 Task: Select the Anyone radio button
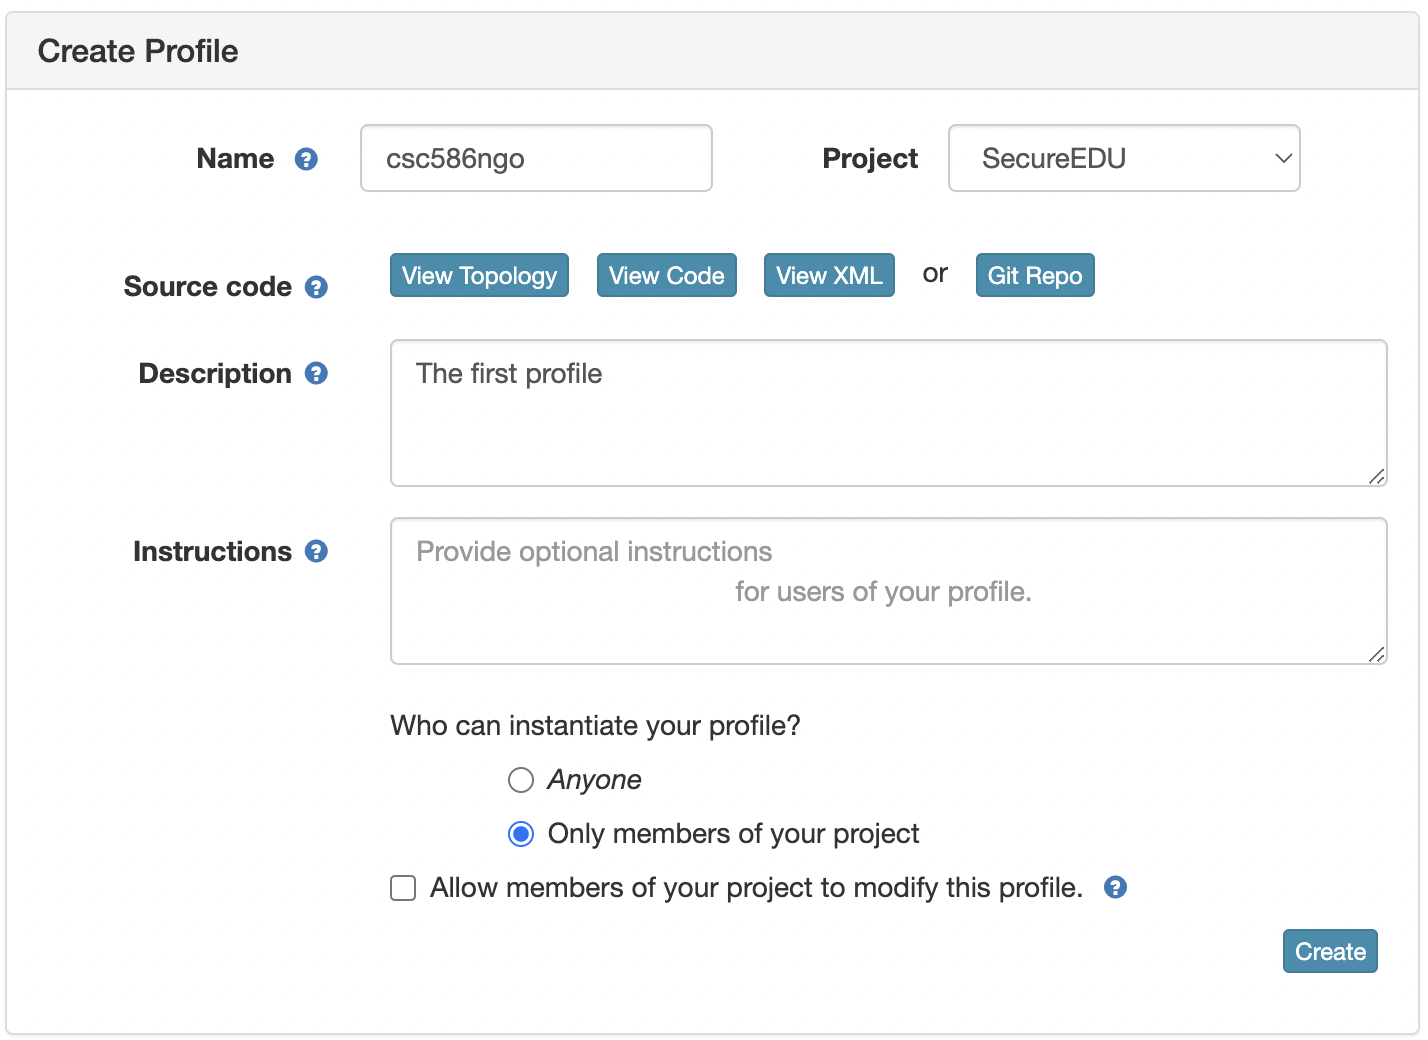520,780
